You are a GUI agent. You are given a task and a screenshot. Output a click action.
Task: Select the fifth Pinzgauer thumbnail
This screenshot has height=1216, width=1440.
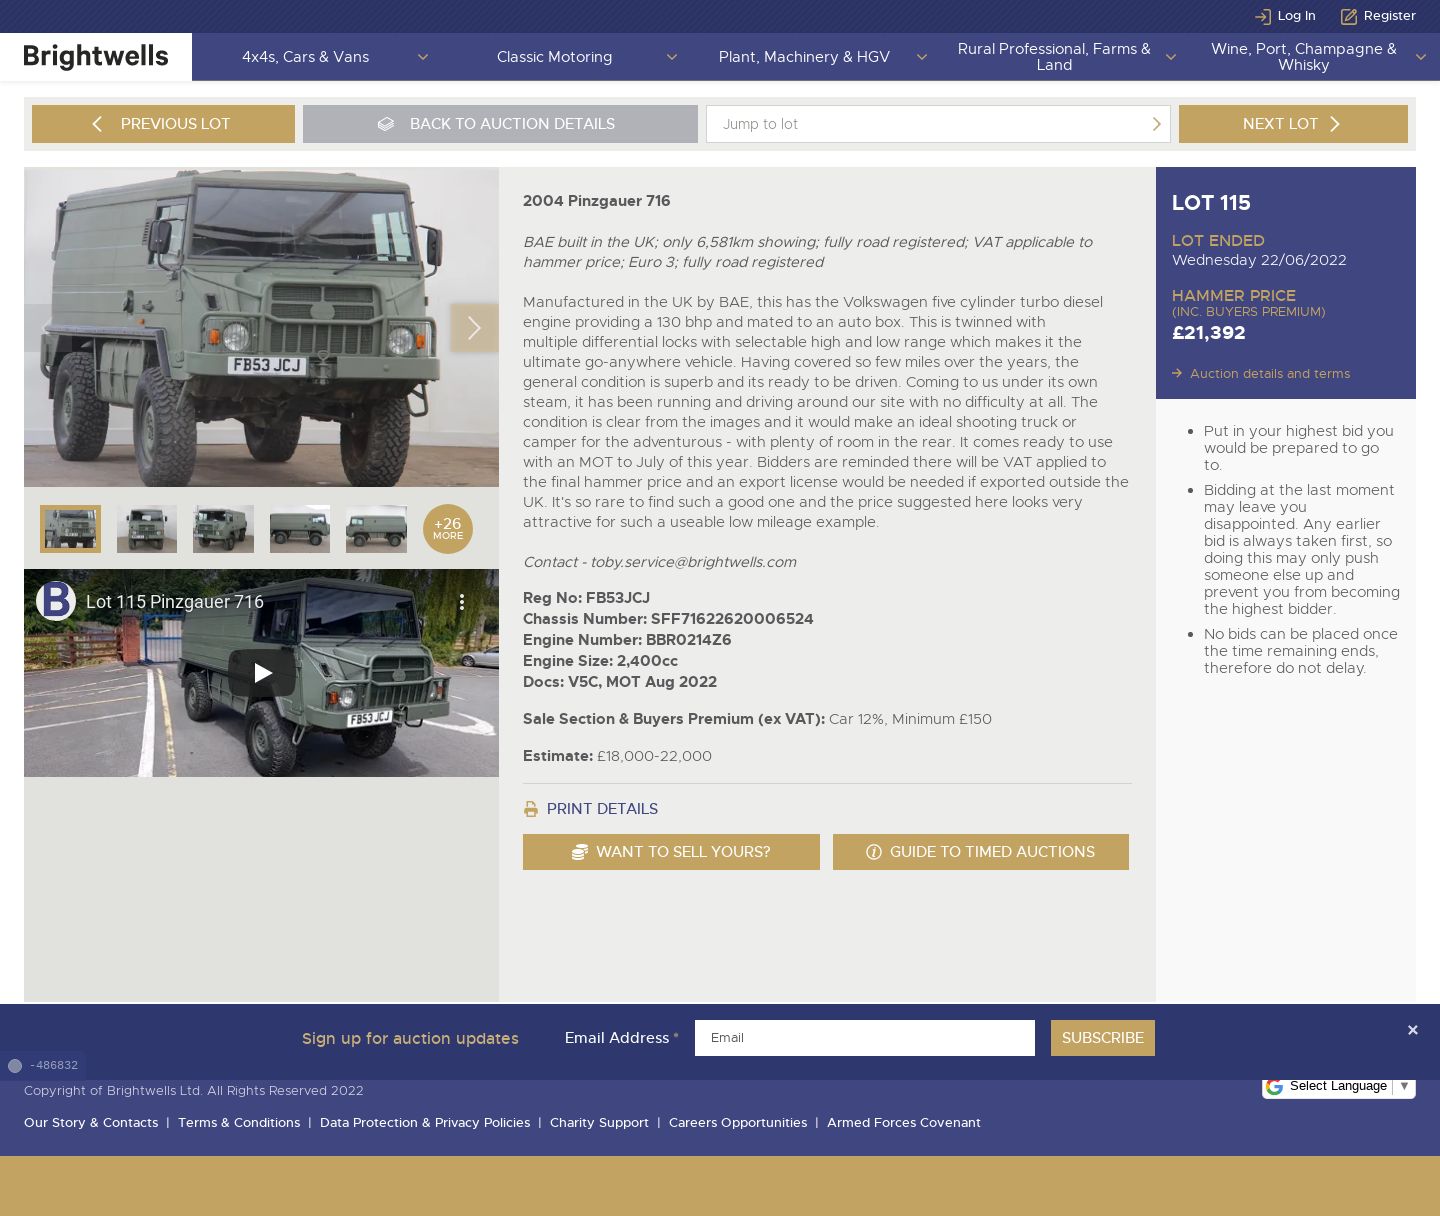376,529
